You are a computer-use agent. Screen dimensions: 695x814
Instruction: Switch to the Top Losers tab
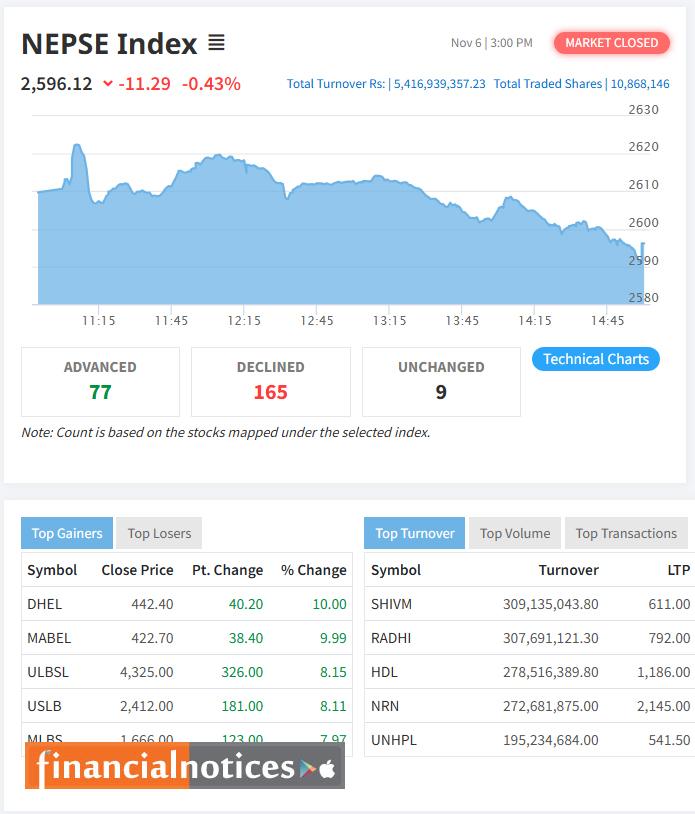click(x=157, y=533)
